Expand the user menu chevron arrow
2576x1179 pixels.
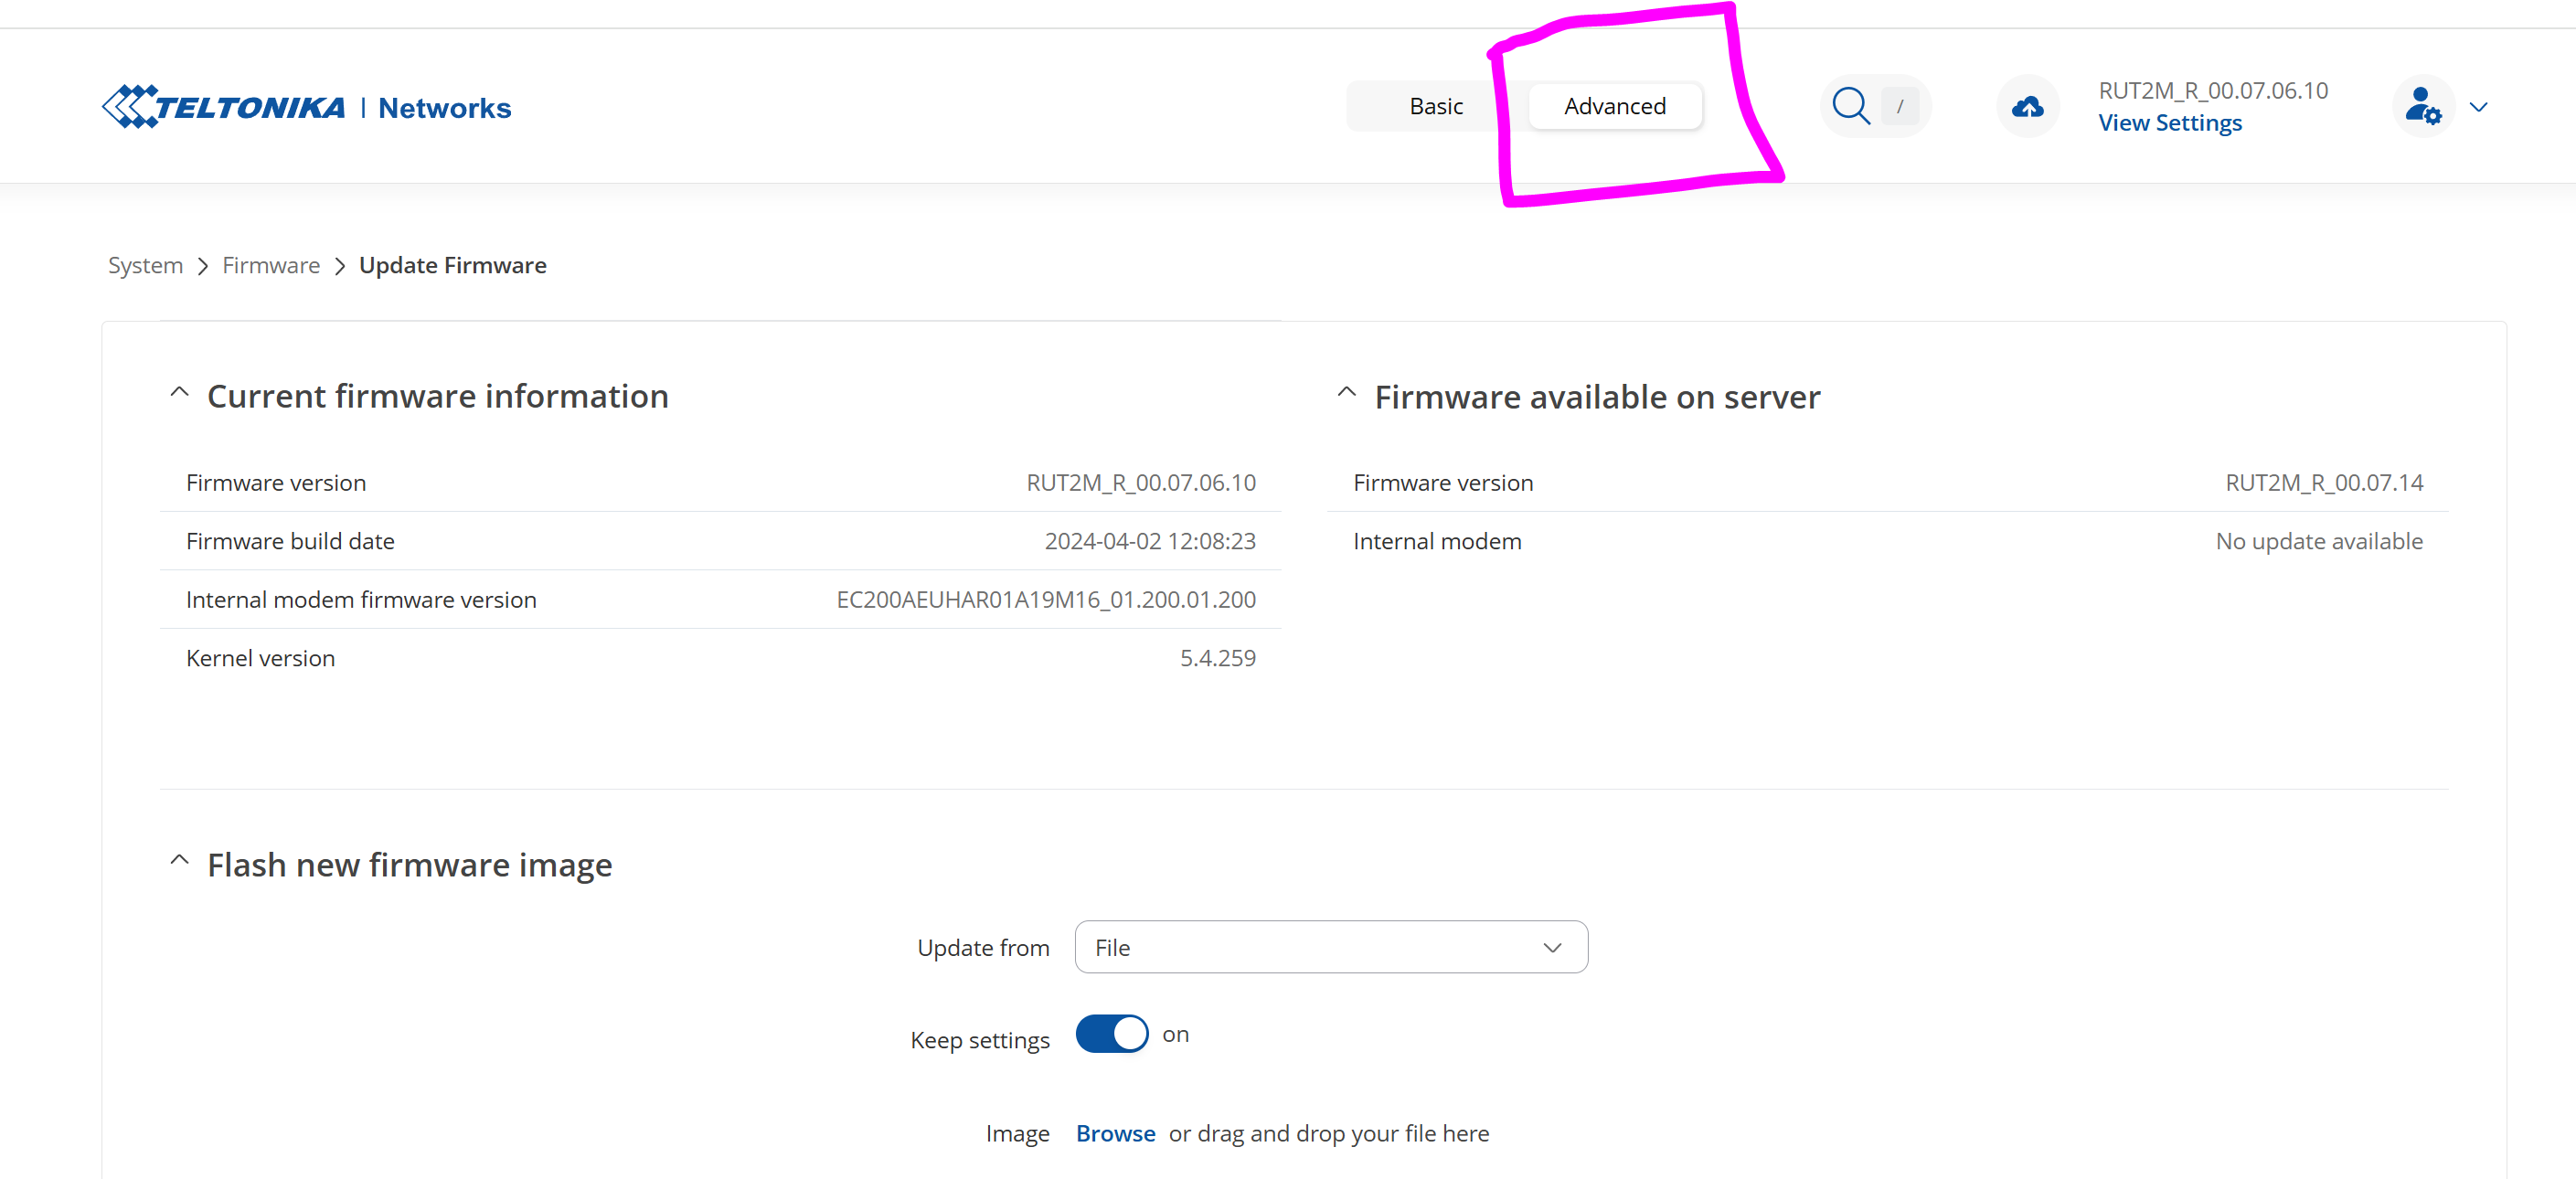click(x=2478, y=107)
